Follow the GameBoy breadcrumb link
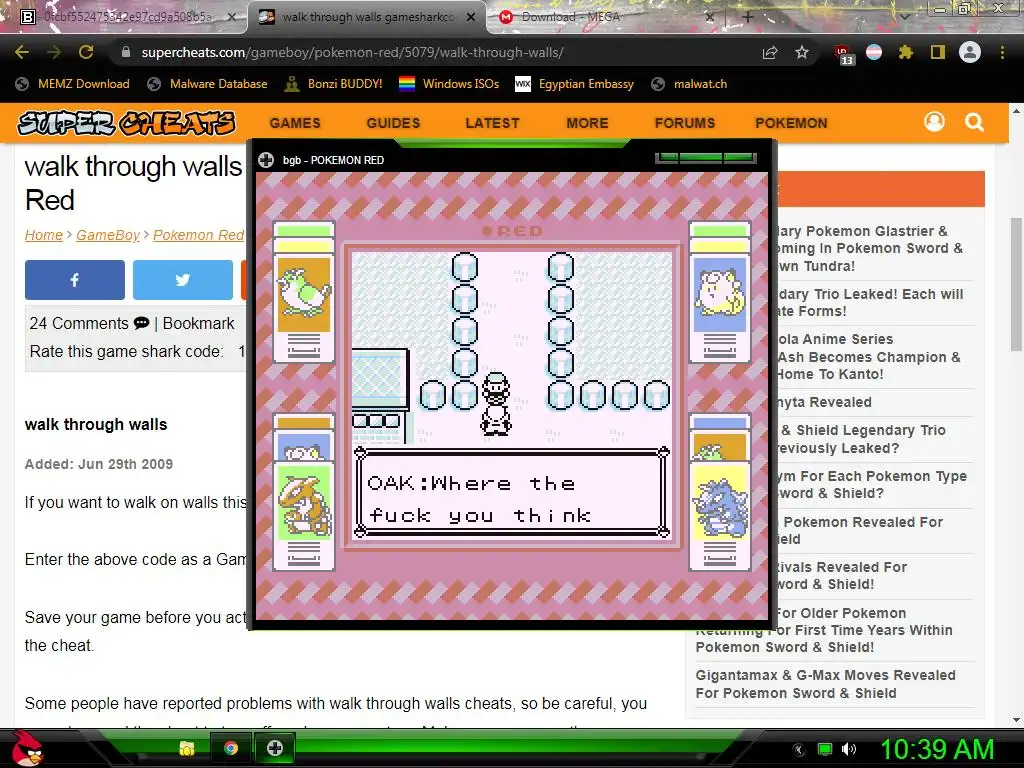 click(108, 235)
